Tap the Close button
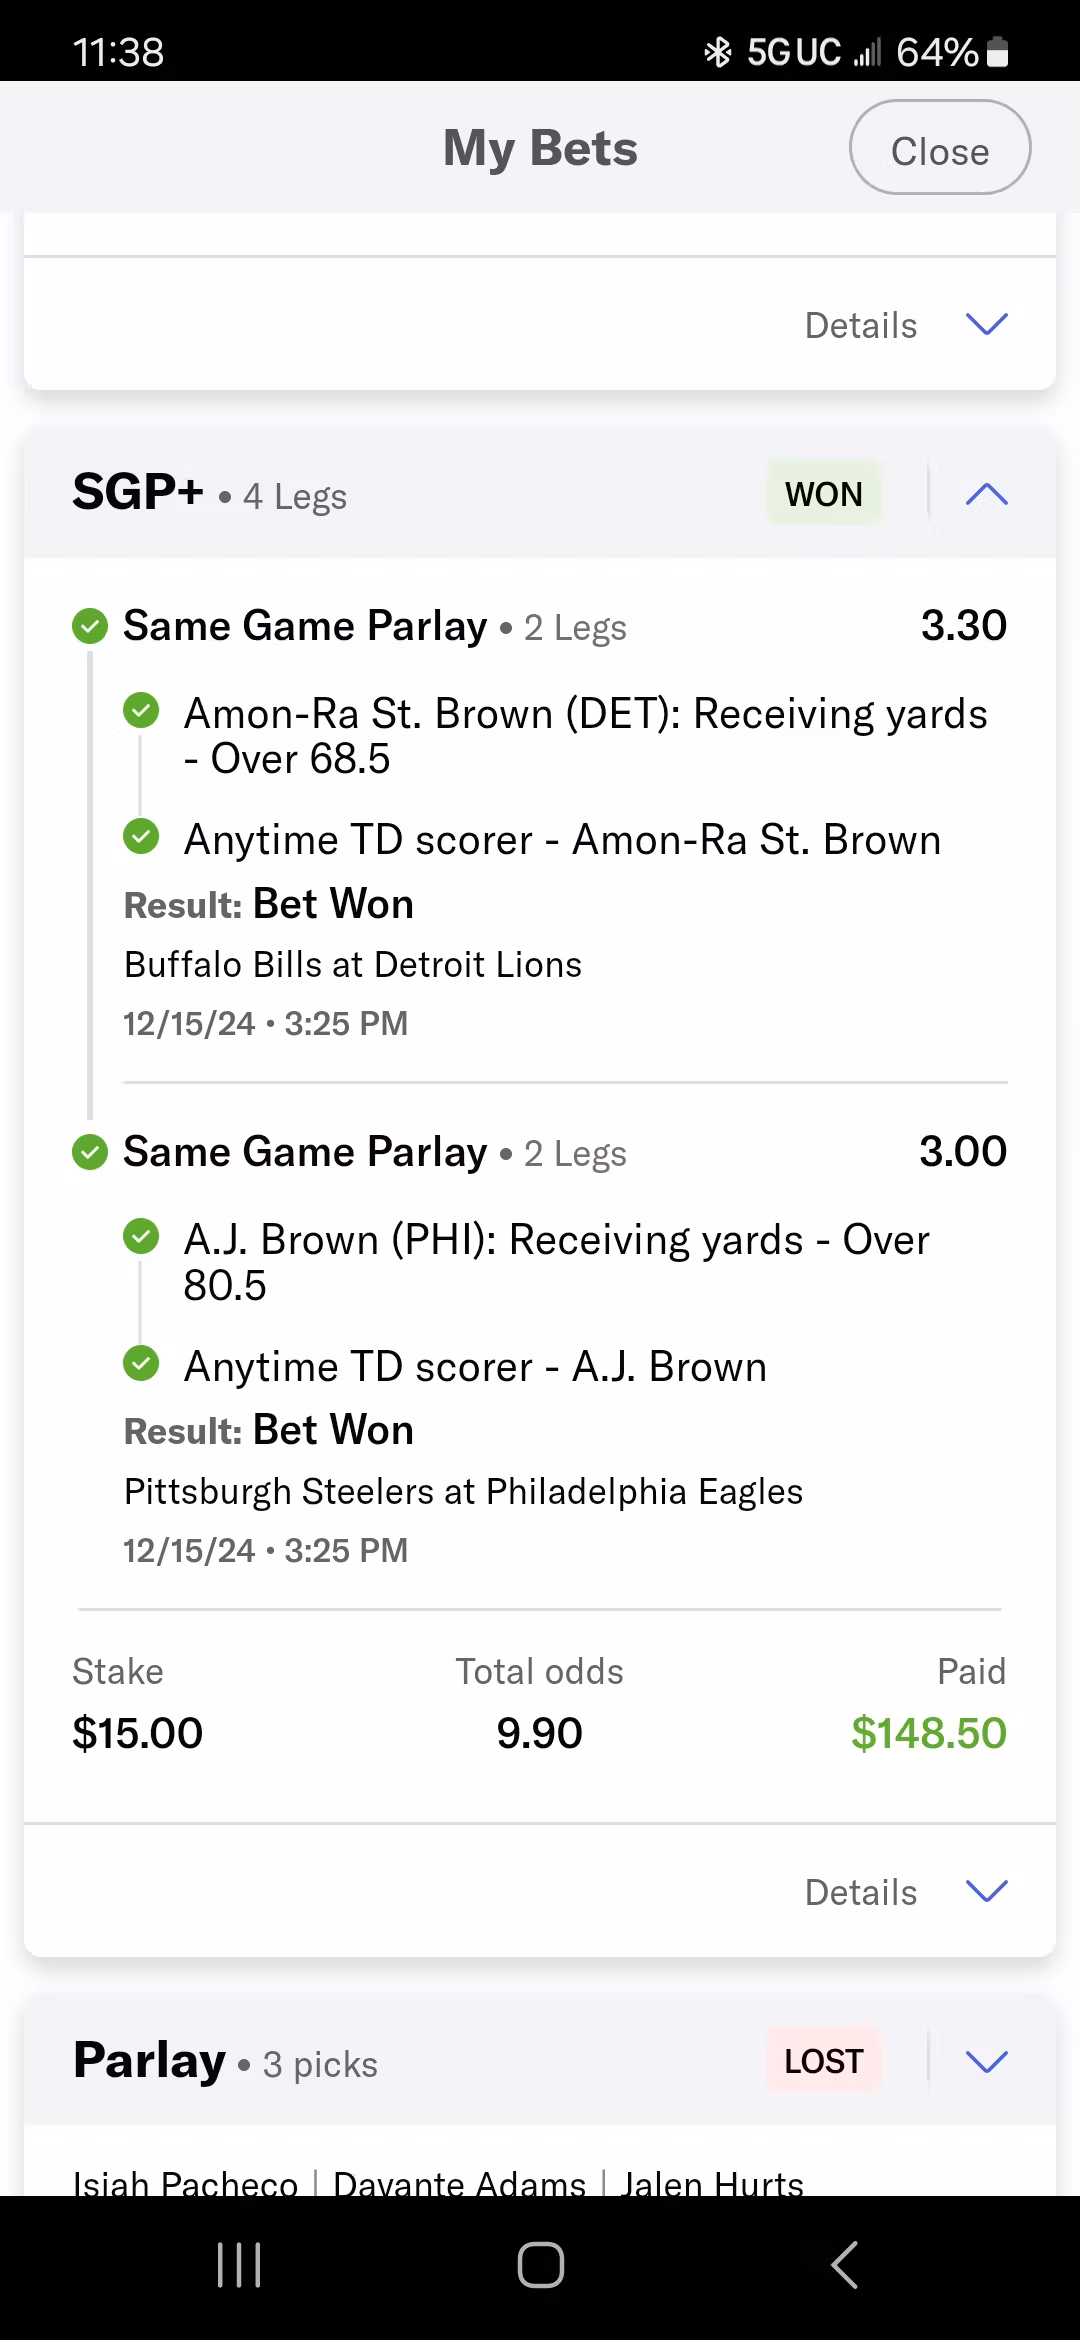 (x=939, y=148)
